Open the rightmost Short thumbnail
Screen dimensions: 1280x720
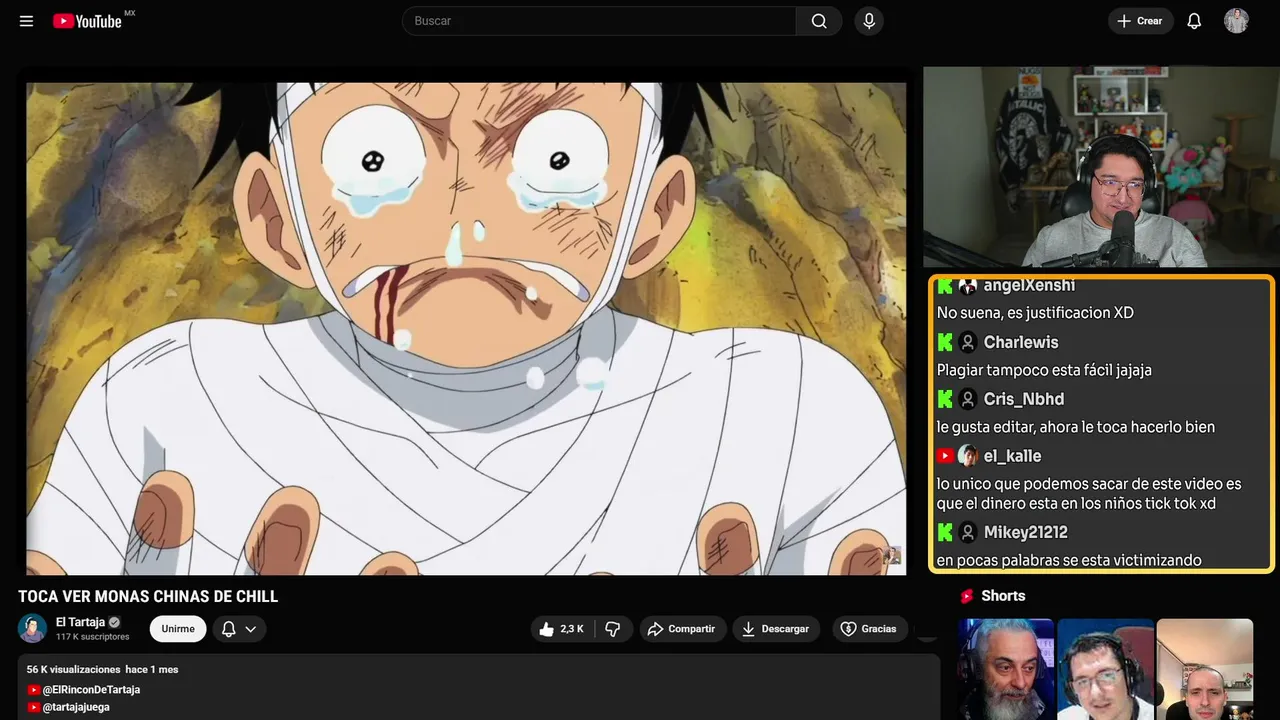[x=1205, y=669]
